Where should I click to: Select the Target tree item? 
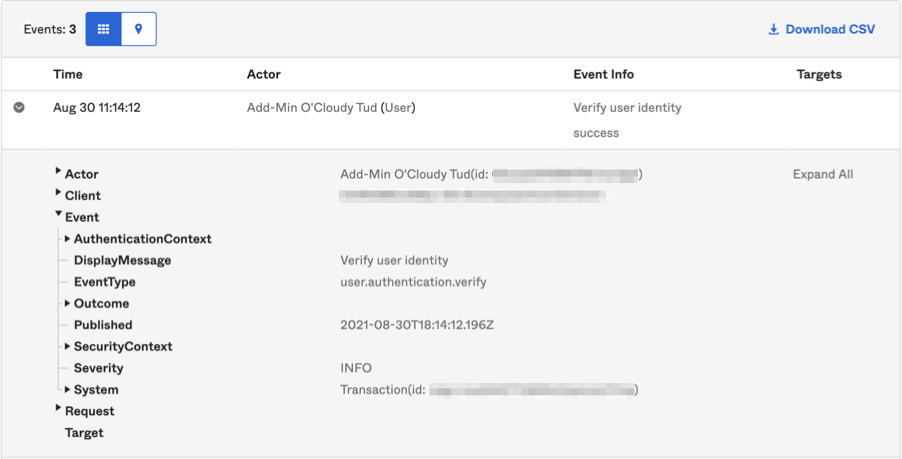pyautogui.click(x=84, y=433)
